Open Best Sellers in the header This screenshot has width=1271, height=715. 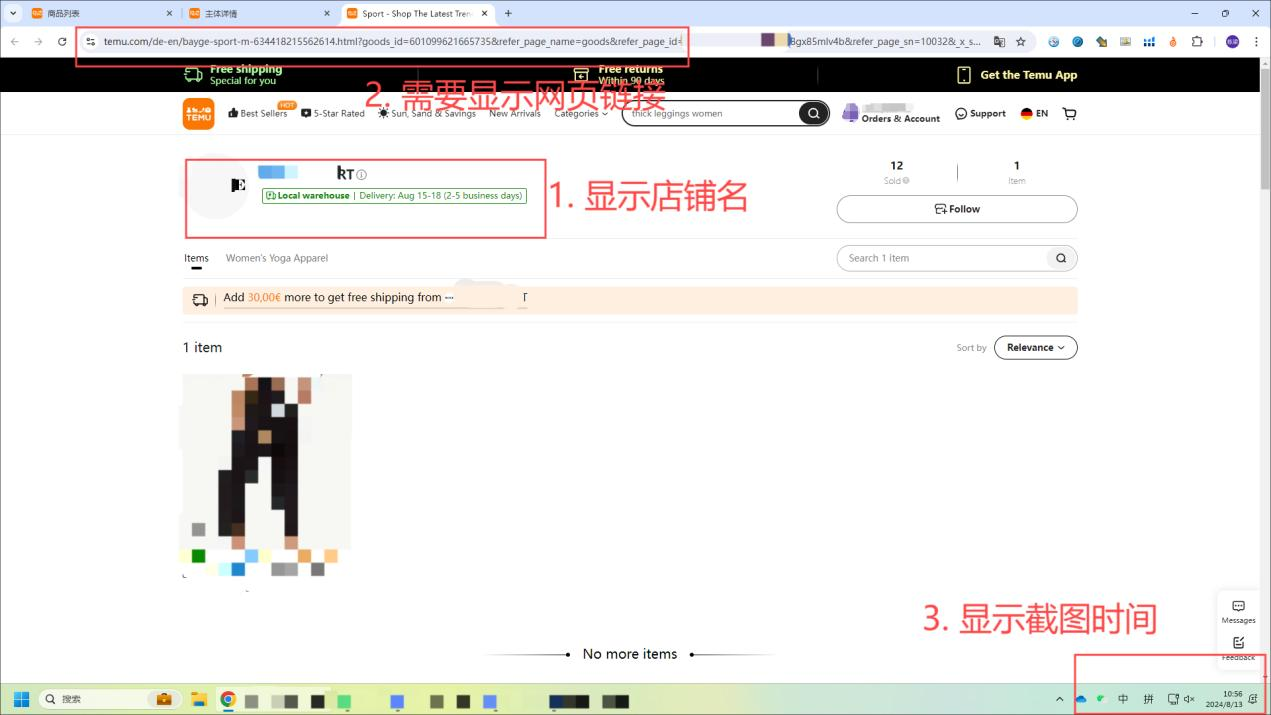coord(258,113)
